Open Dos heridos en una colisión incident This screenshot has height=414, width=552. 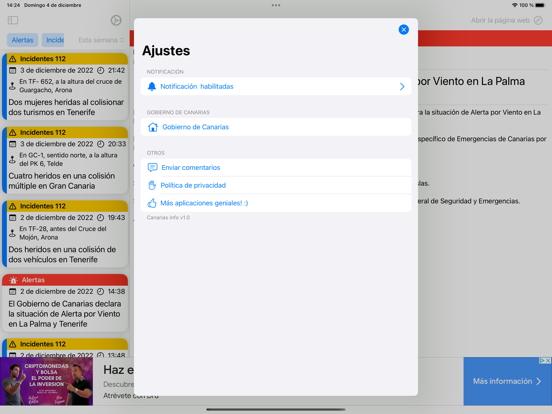tap(65, 234)
